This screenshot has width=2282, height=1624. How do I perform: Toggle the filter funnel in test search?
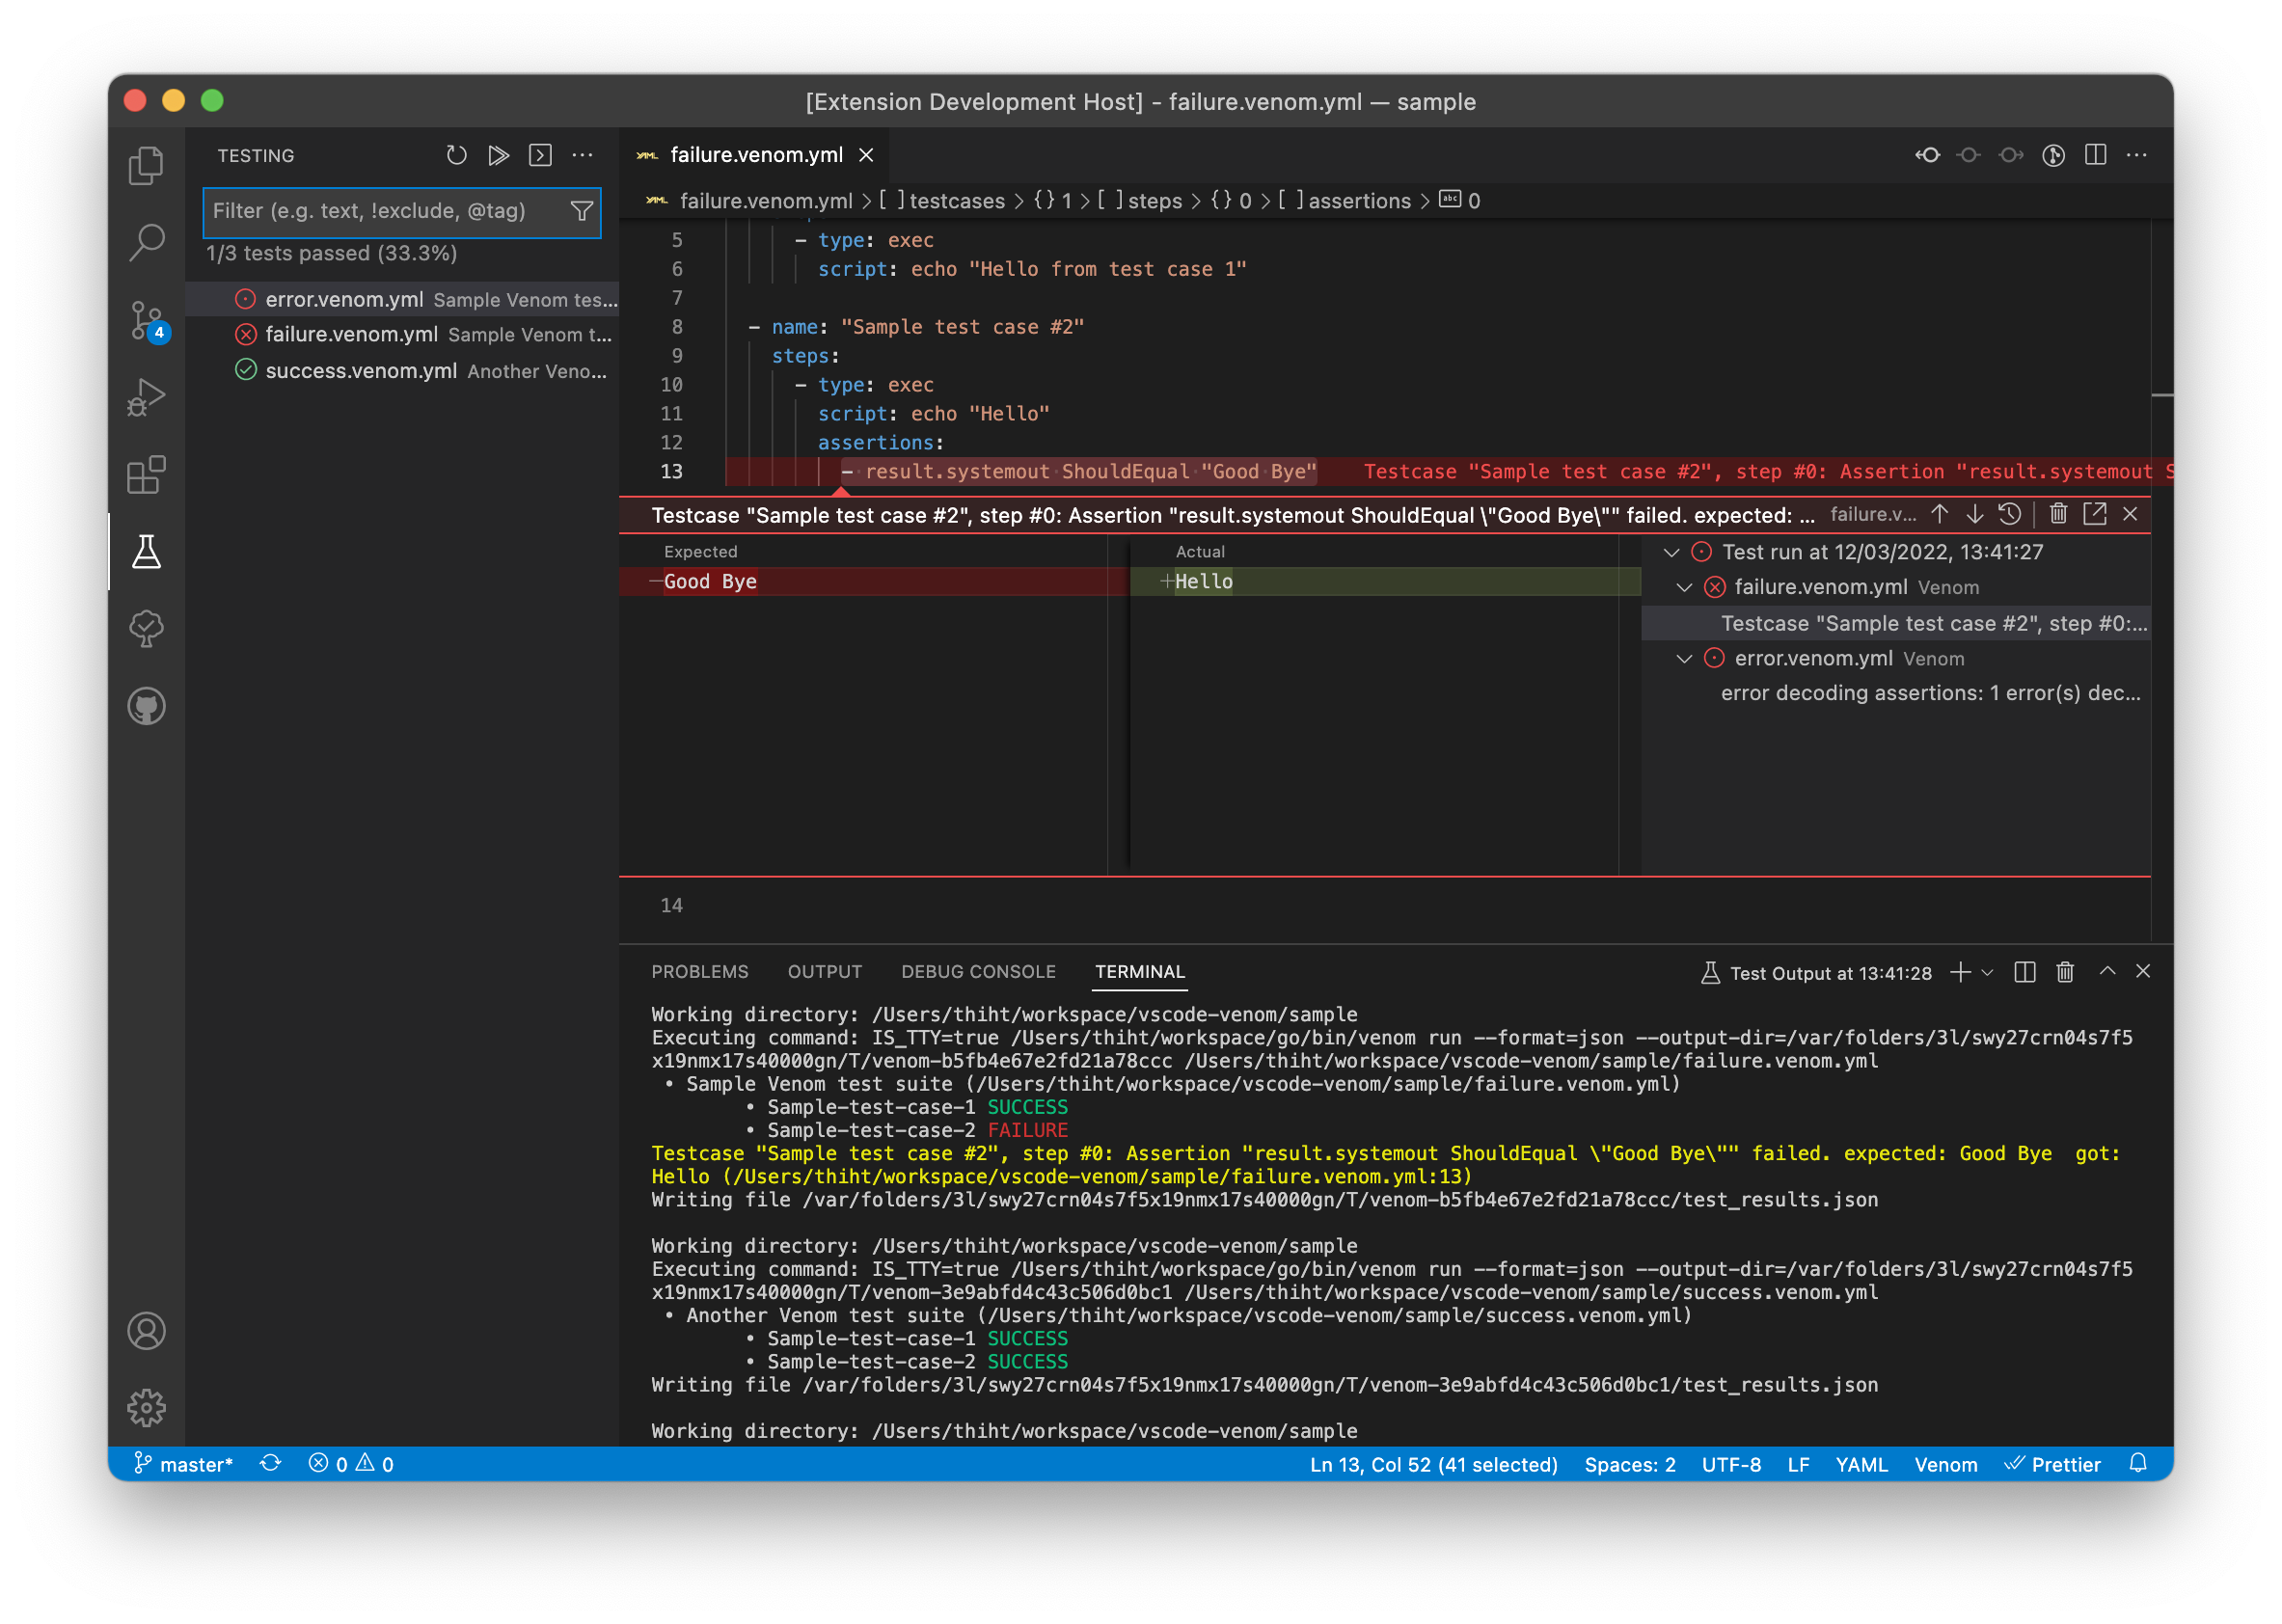click(581, 211)
